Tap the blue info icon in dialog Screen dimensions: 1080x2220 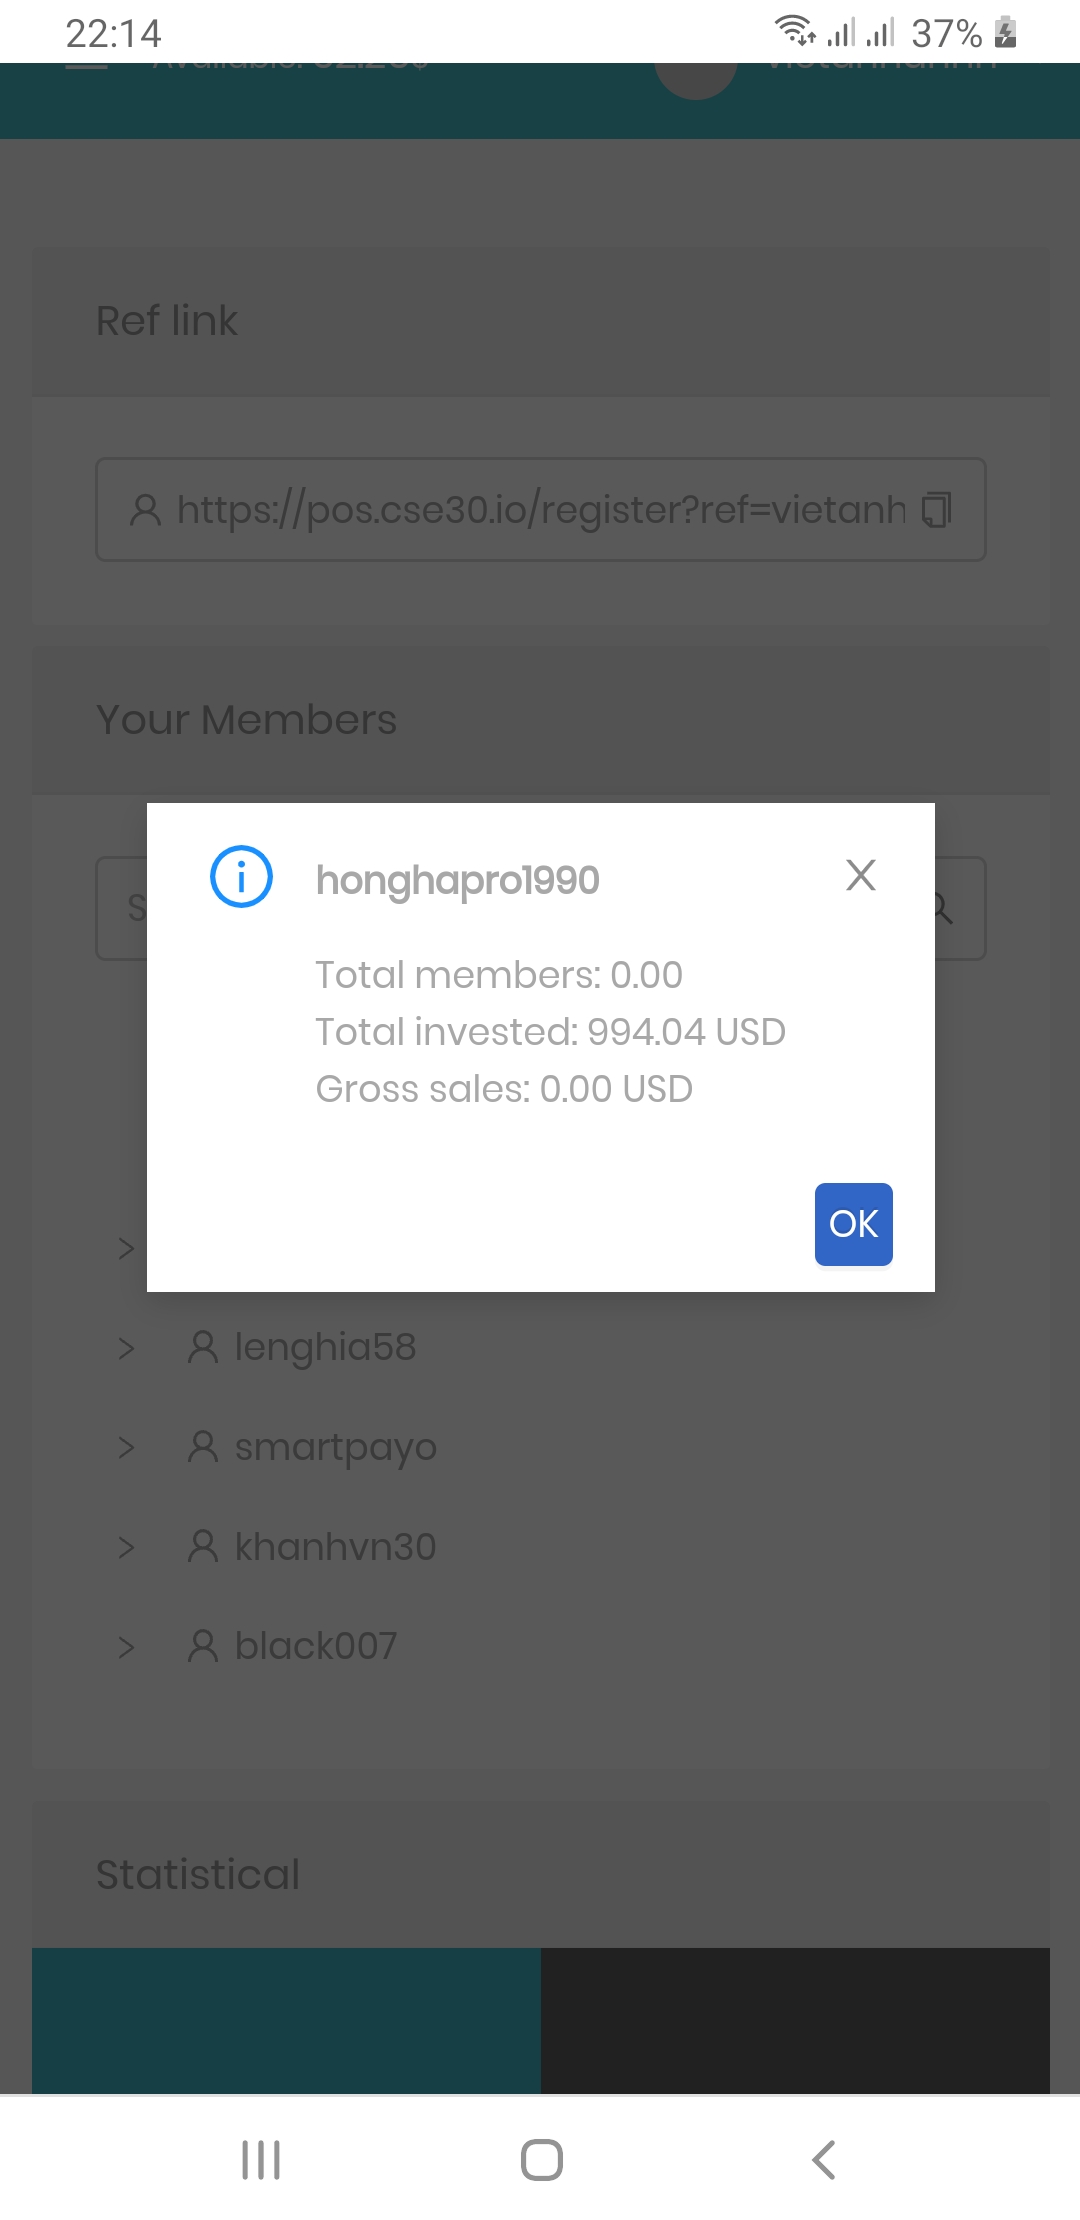click(x=241, y=877)
